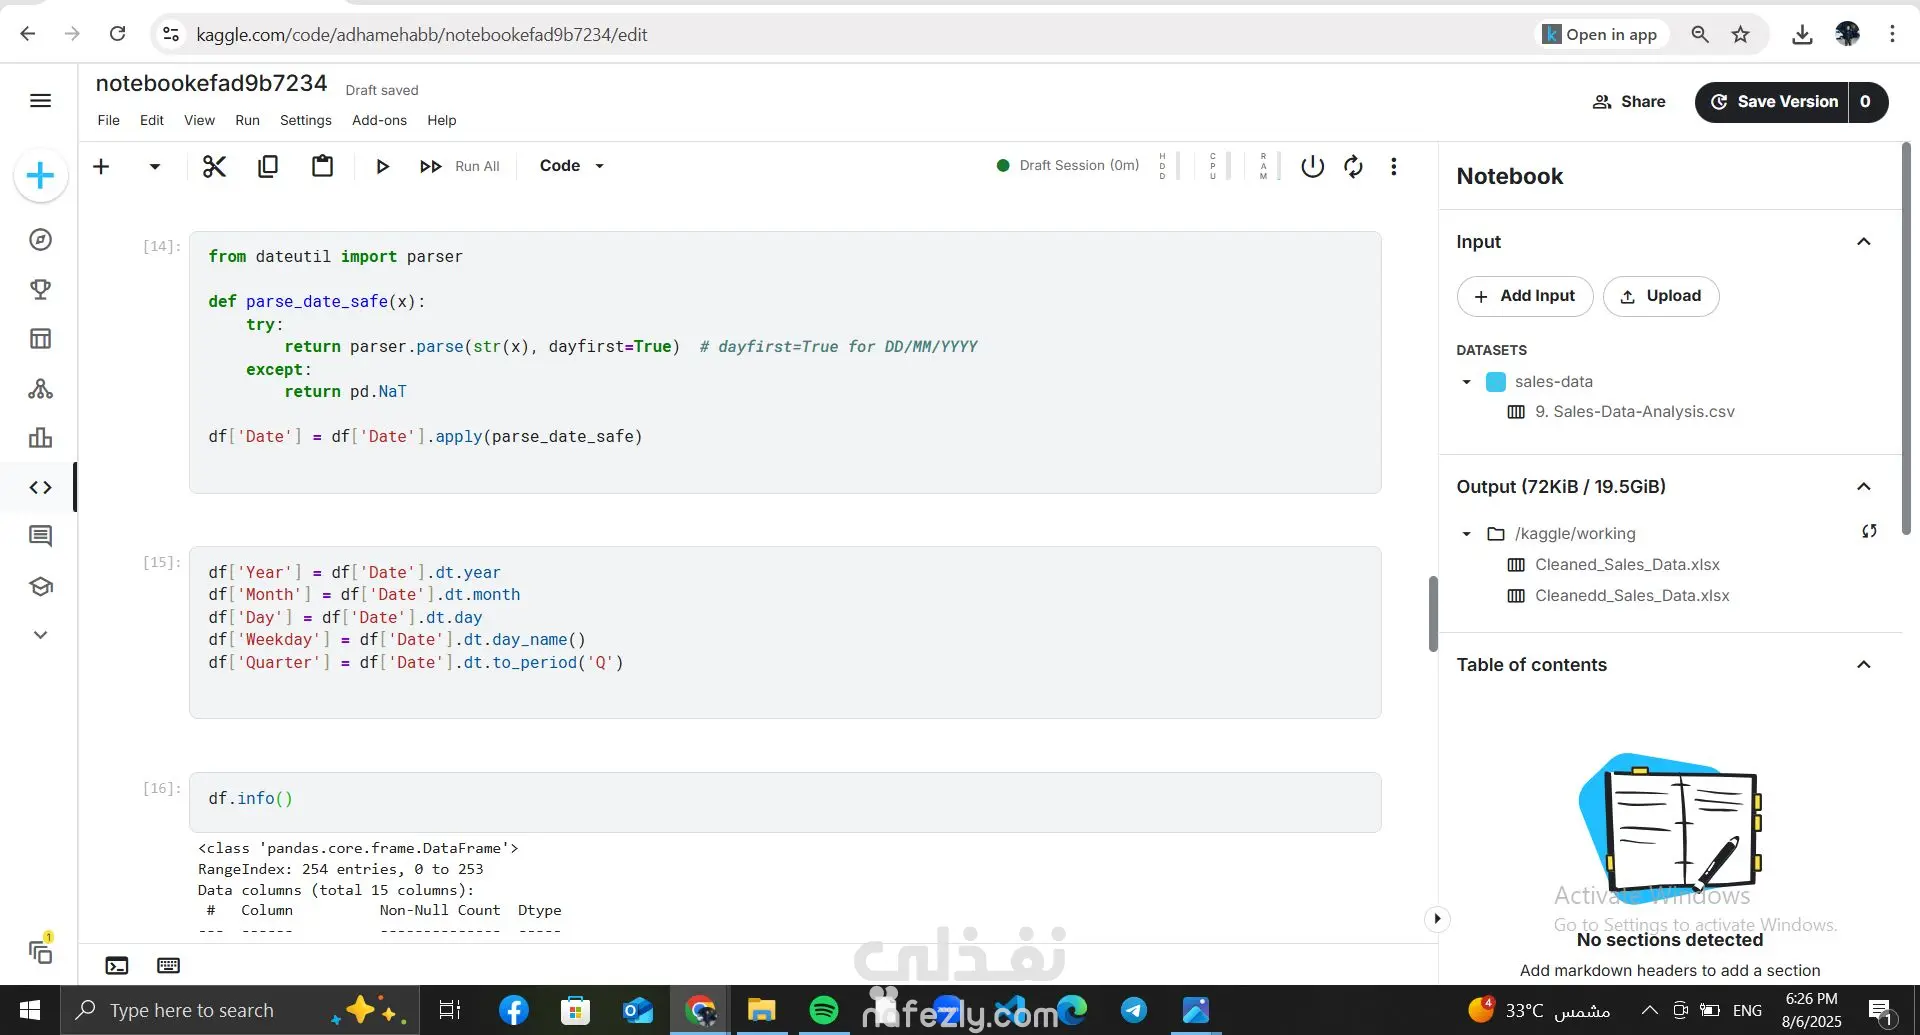Click the Upload button
Screen dimensions: 1920x1035
pos(1661,296)
